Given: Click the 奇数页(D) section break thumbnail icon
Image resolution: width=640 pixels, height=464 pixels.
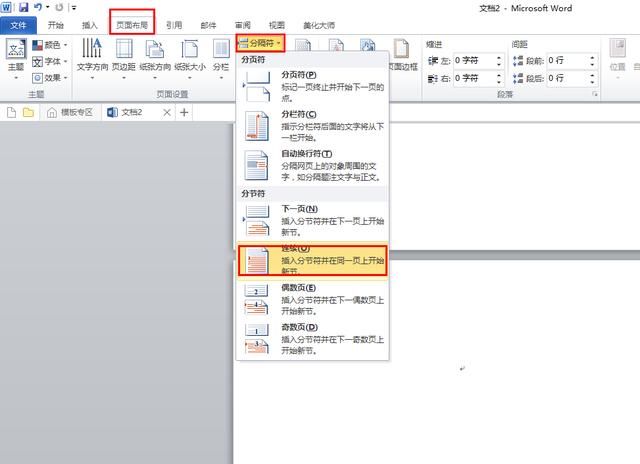Looking at the screenshot, I should pyautogui.click(x=256, y=339).
